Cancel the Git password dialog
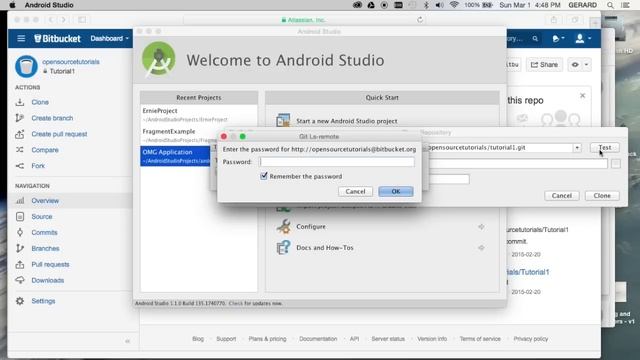Viewport: 640px width, 360px height. [355, 191]
